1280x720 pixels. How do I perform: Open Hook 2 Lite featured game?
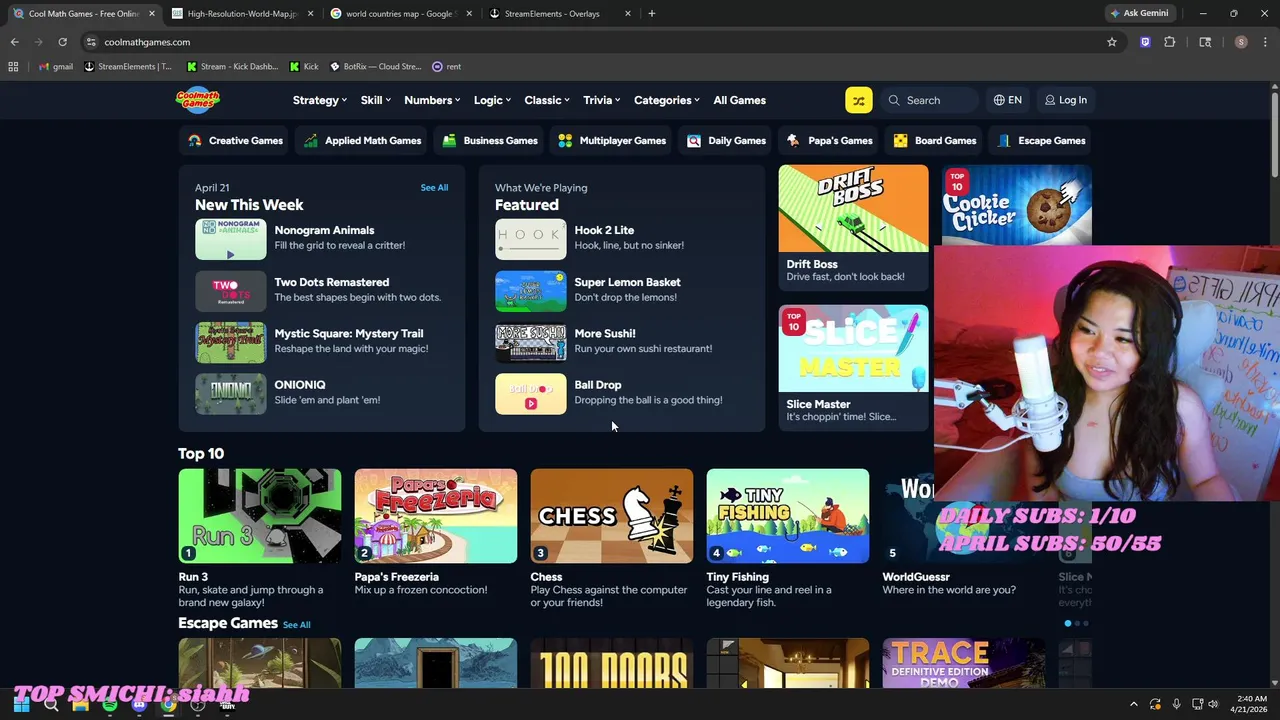(620, 238)
